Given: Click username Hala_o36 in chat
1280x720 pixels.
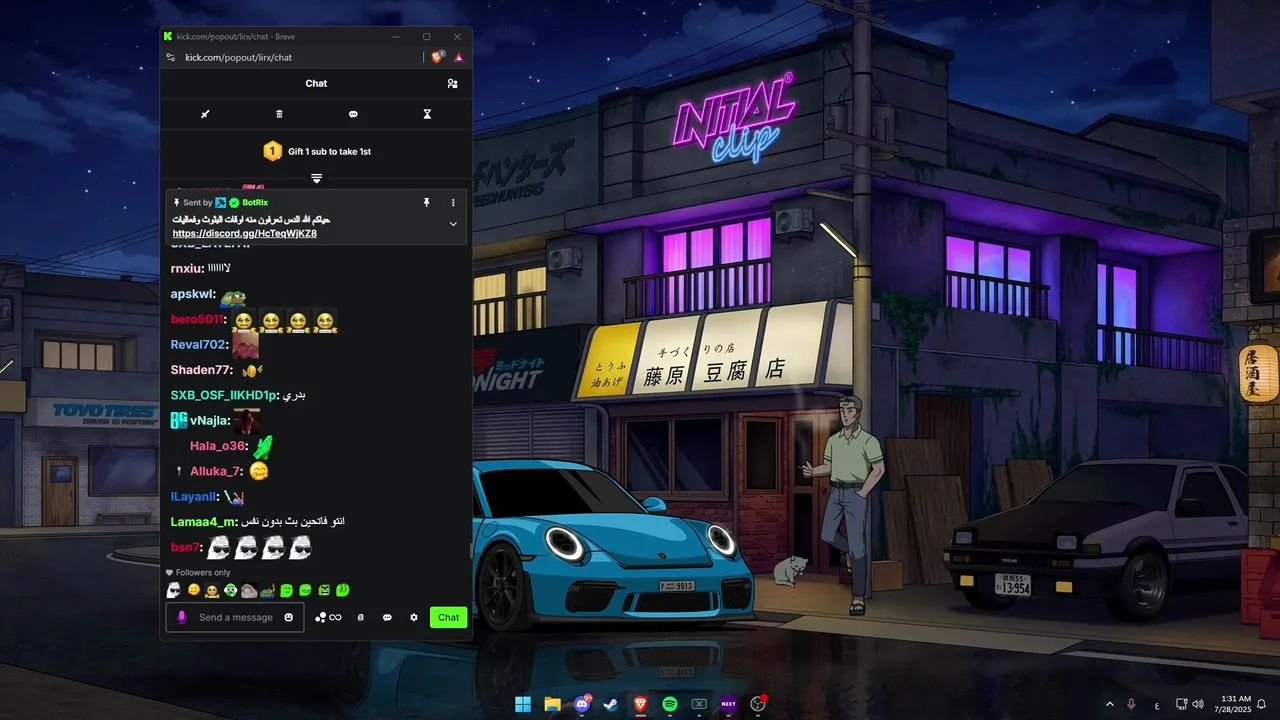Looking at the screenshot, I should [x=217, y=446].
